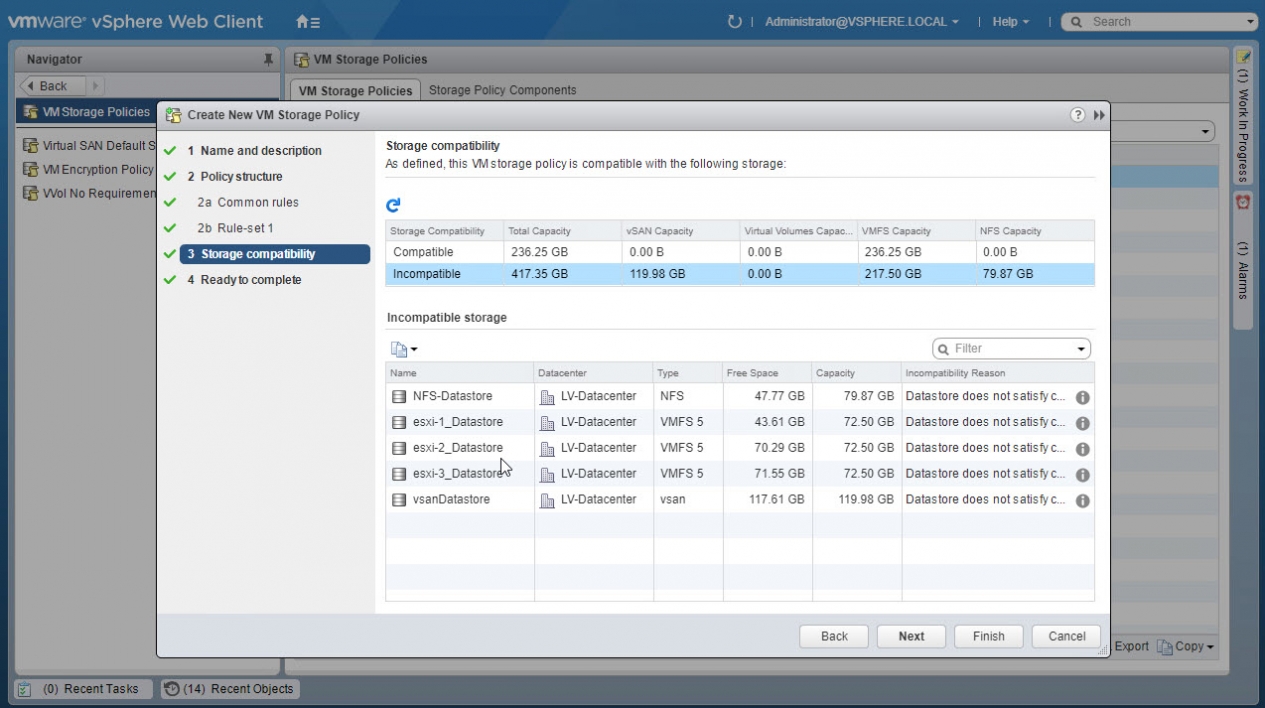Go to step 4 Ready to complete
The image size is (1265, 708).
pos(250,280)
